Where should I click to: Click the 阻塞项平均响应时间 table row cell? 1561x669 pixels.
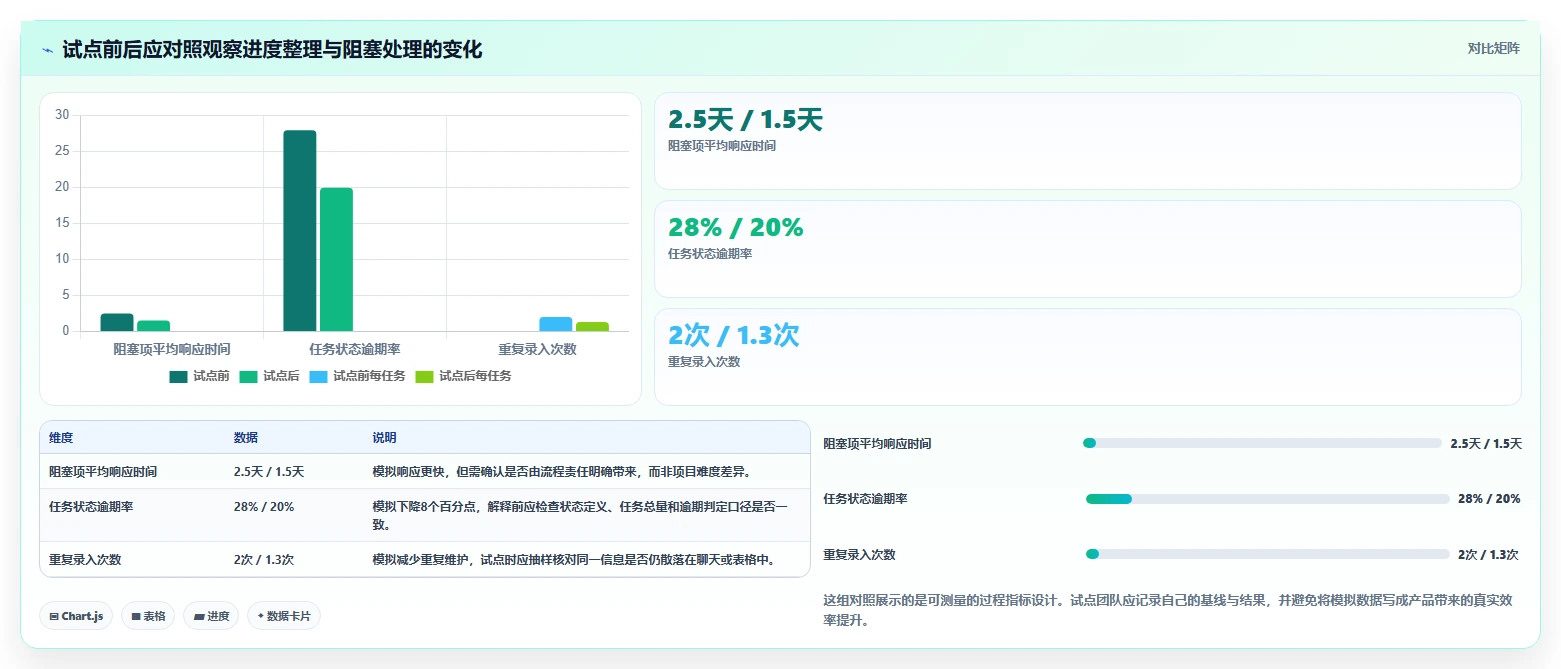coord(132,472)
